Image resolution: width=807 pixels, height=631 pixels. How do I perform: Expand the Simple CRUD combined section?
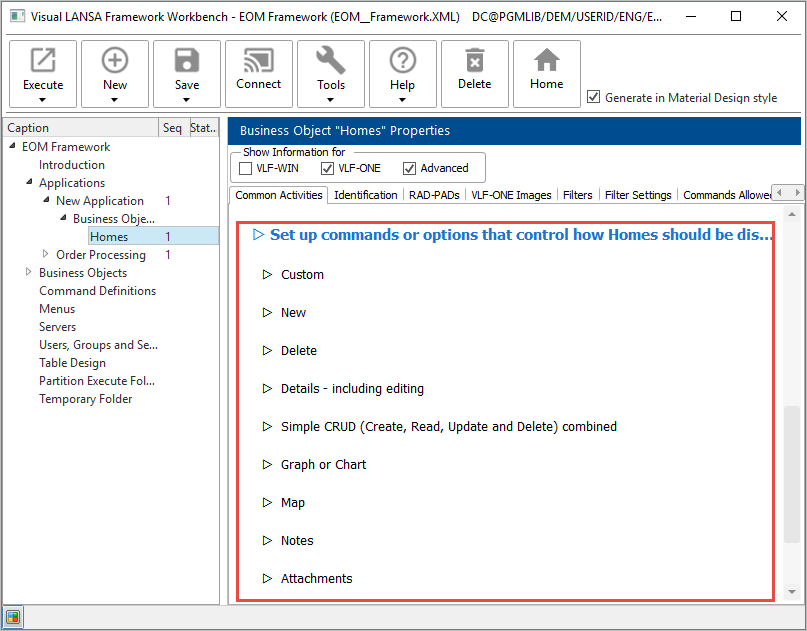pyautogui.click(x=267, y=426)
